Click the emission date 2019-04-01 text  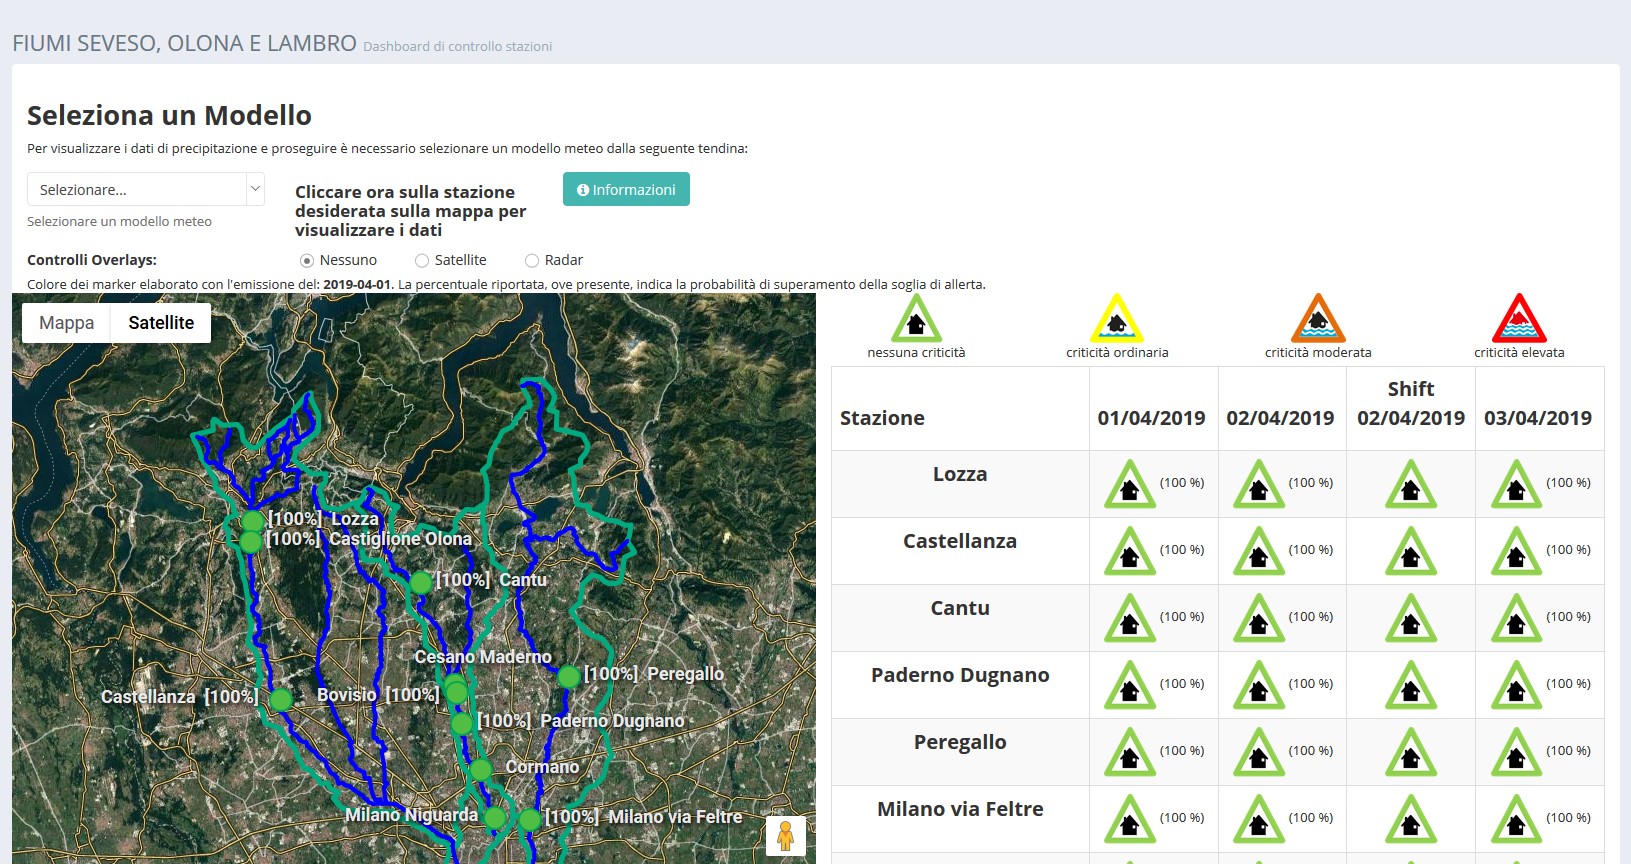coord(358,285)
